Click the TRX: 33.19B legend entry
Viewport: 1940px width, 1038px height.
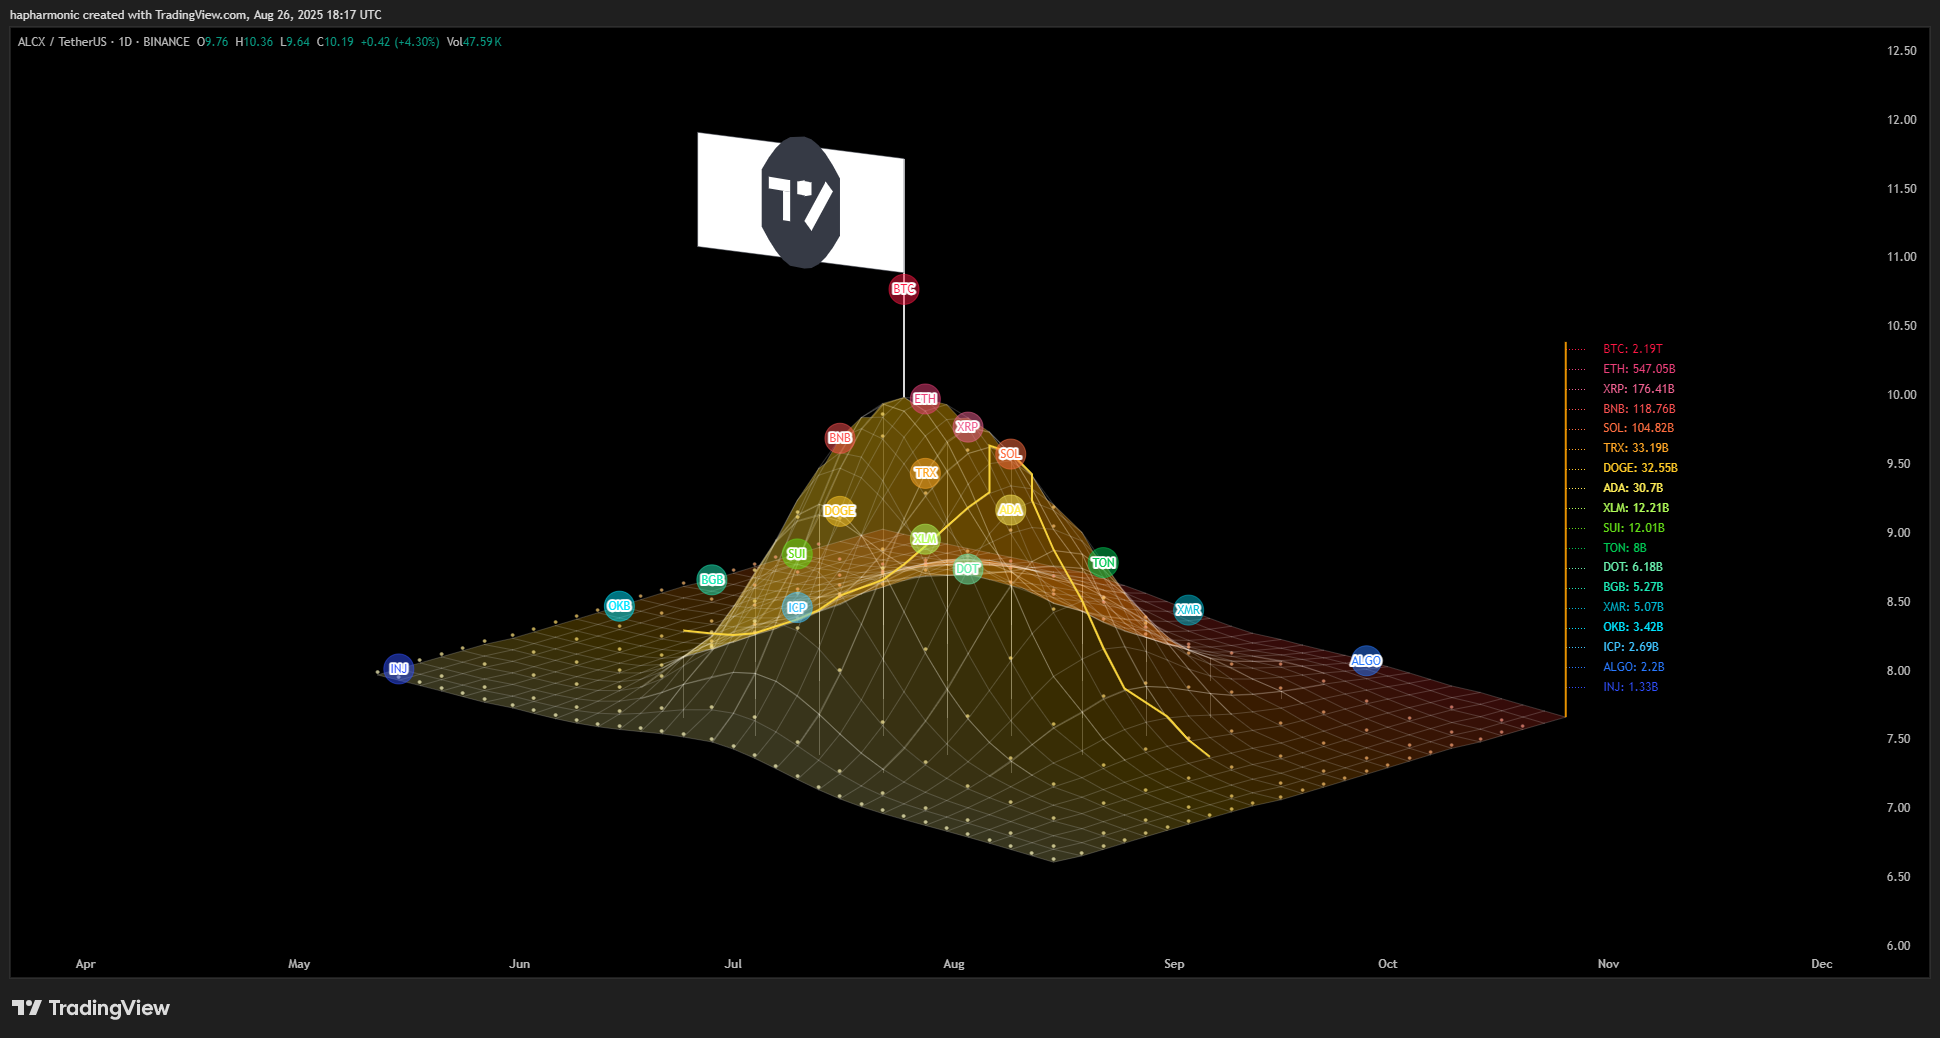1635,448
